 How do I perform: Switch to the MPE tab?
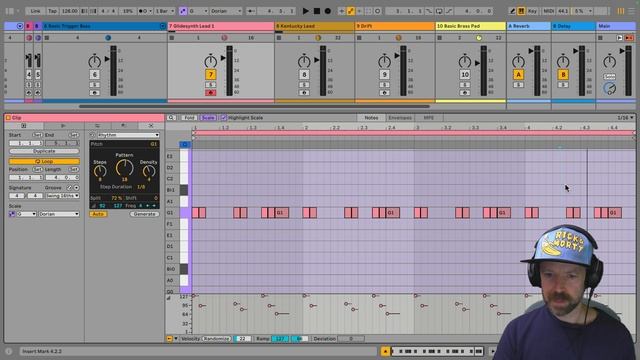coord(429,118)
